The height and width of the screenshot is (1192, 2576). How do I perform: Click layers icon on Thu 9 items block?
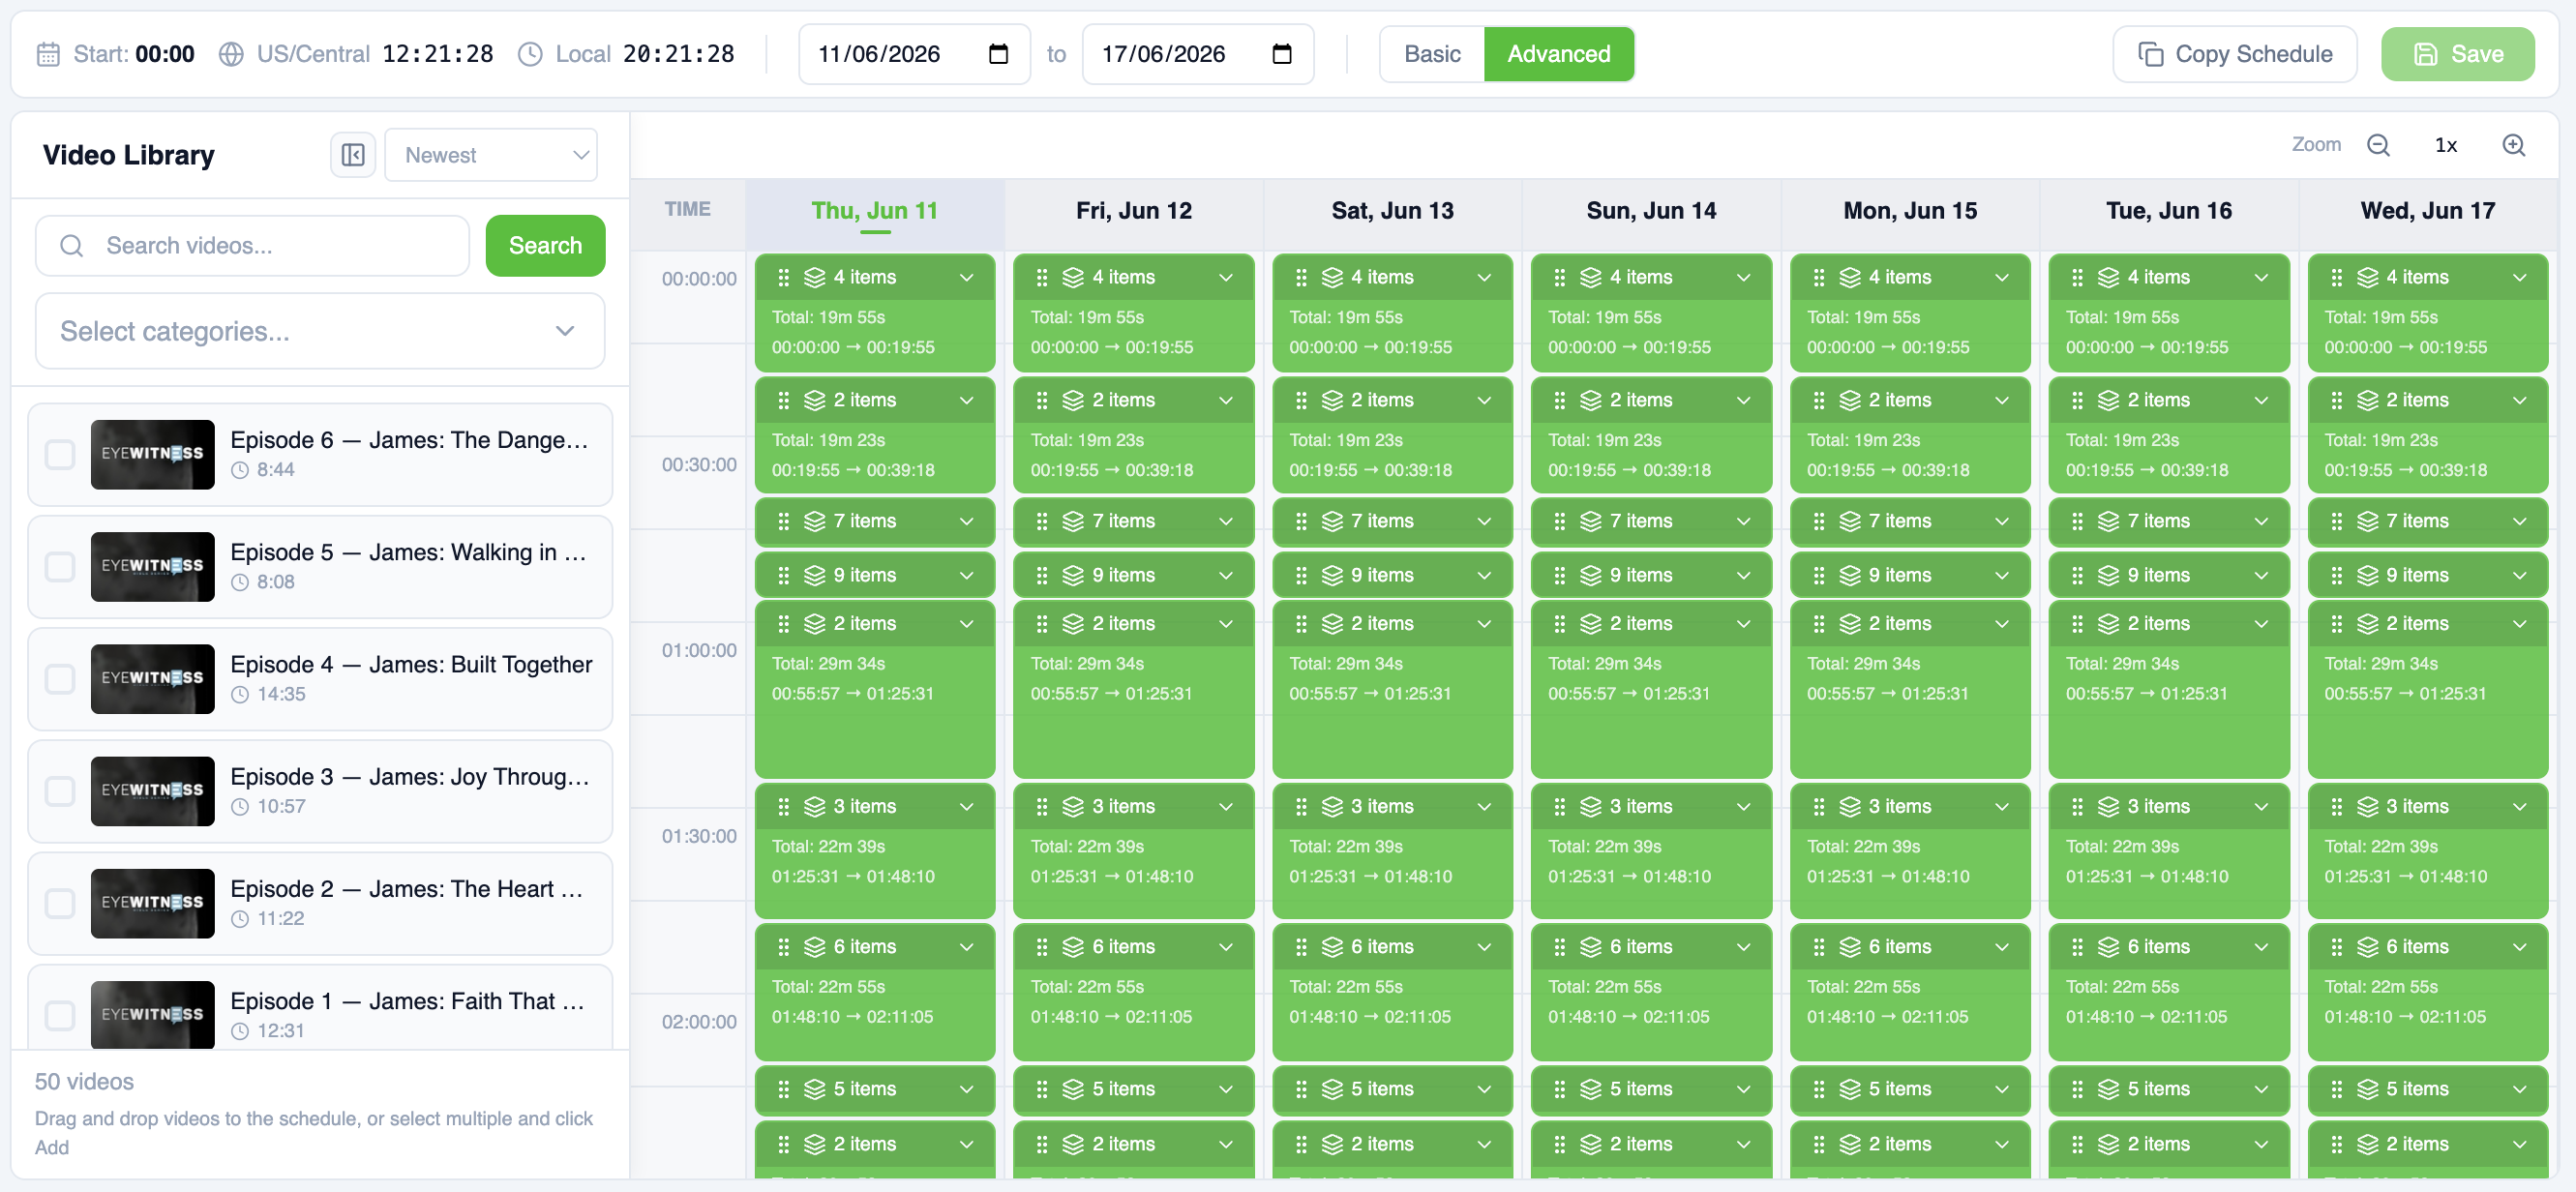(x=815, y=575)
